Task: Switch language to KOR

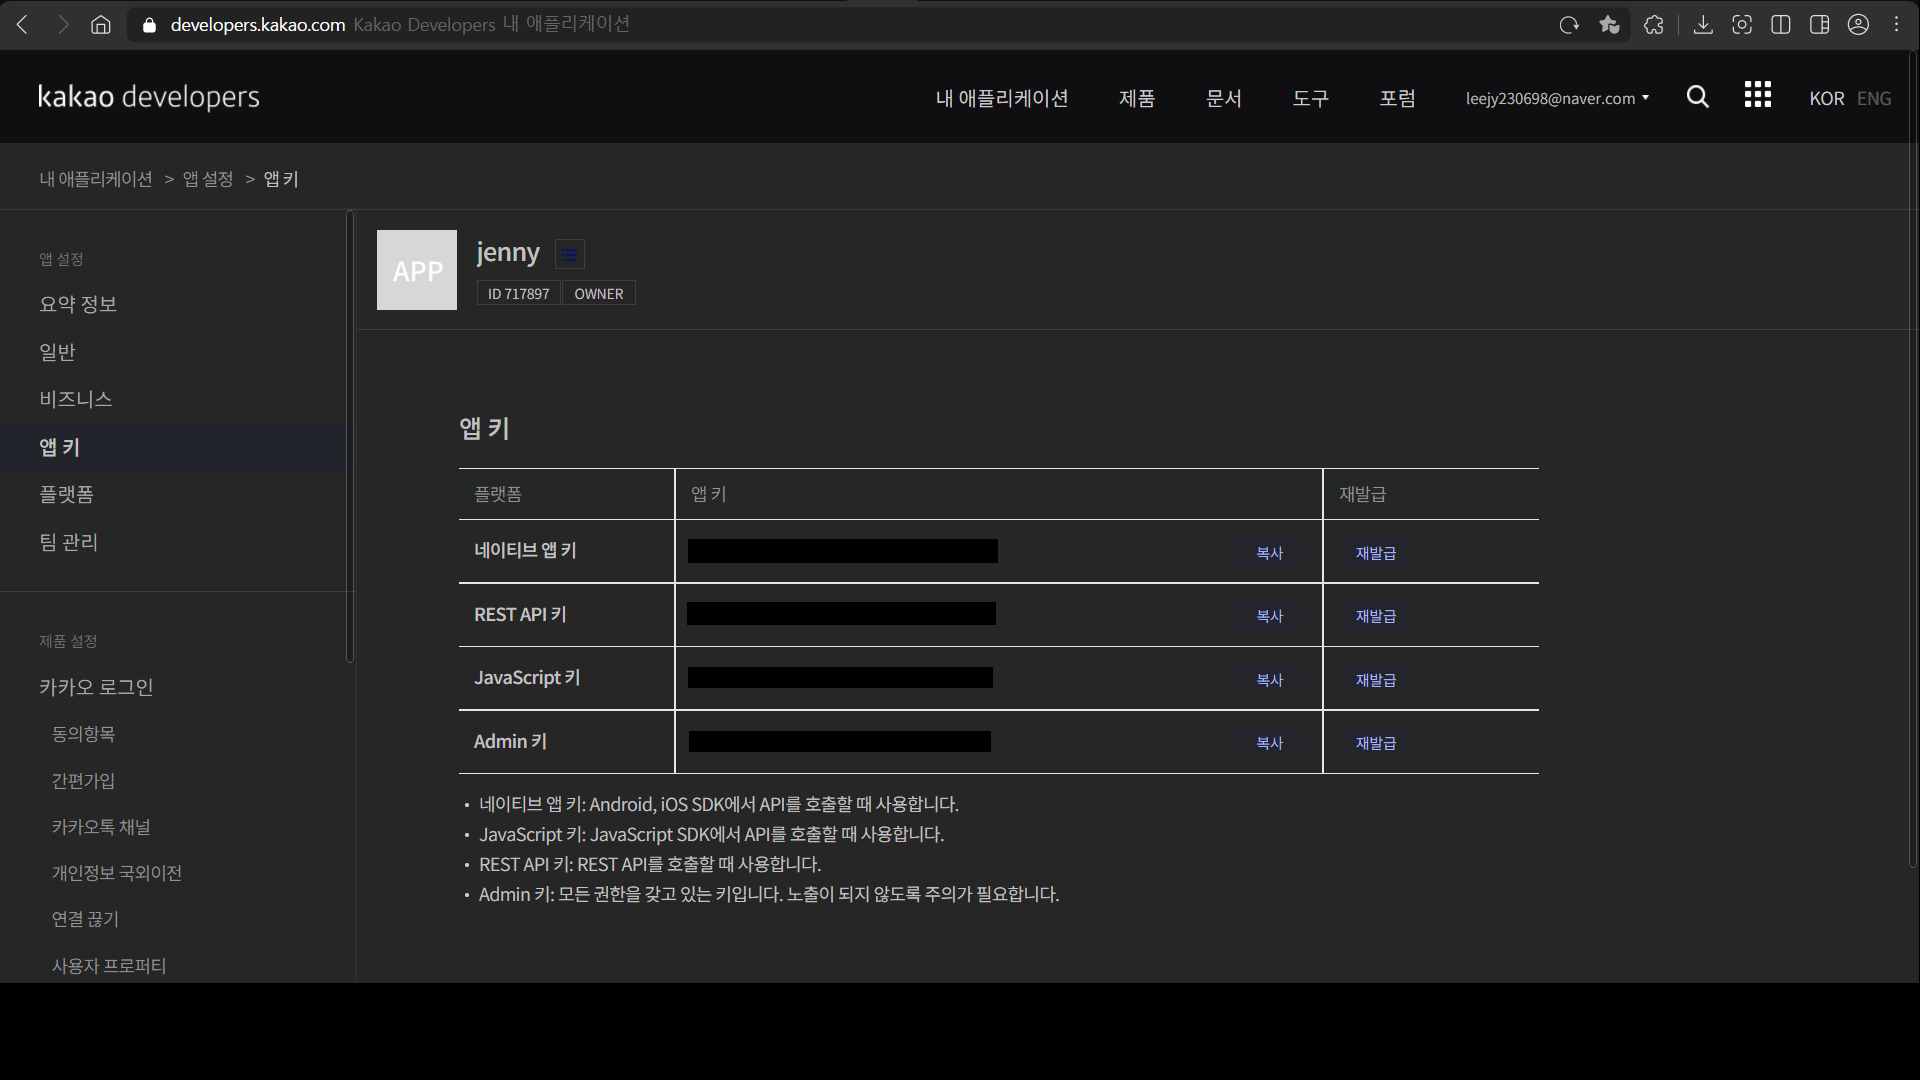Action: (1827, 98)
